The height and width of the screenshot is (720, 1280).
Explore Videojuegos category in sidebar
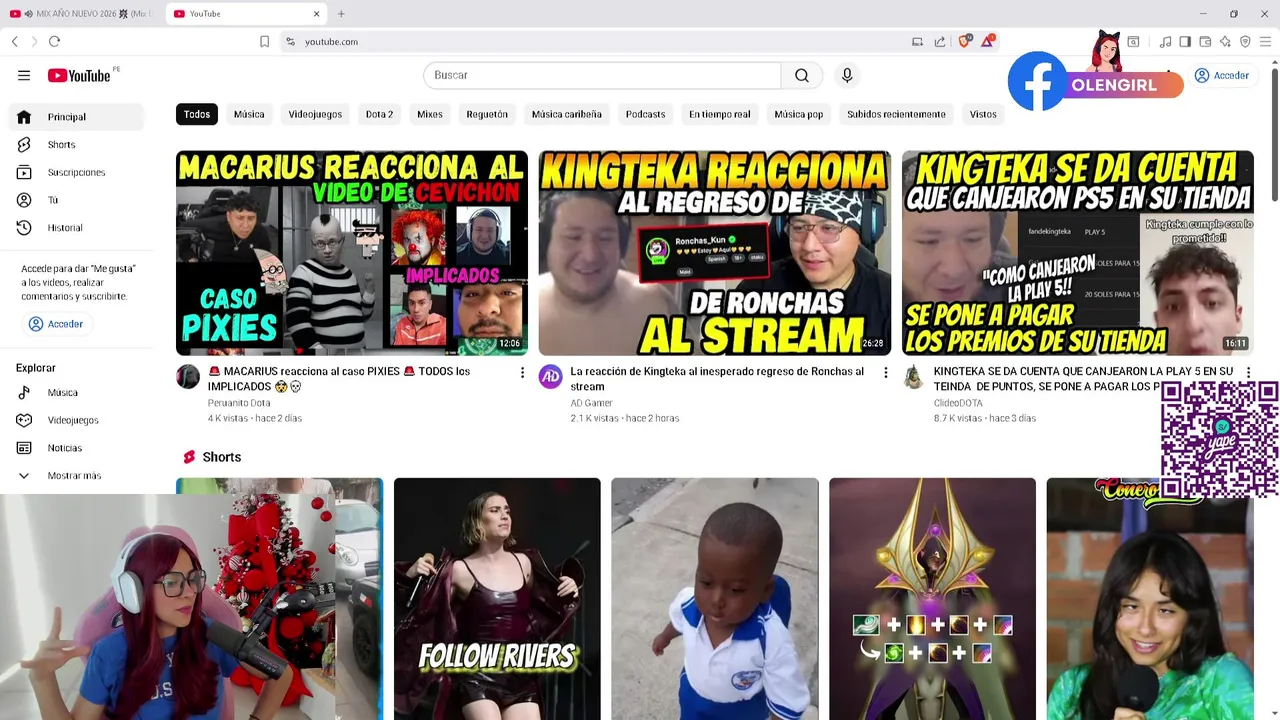click(76, 420)
